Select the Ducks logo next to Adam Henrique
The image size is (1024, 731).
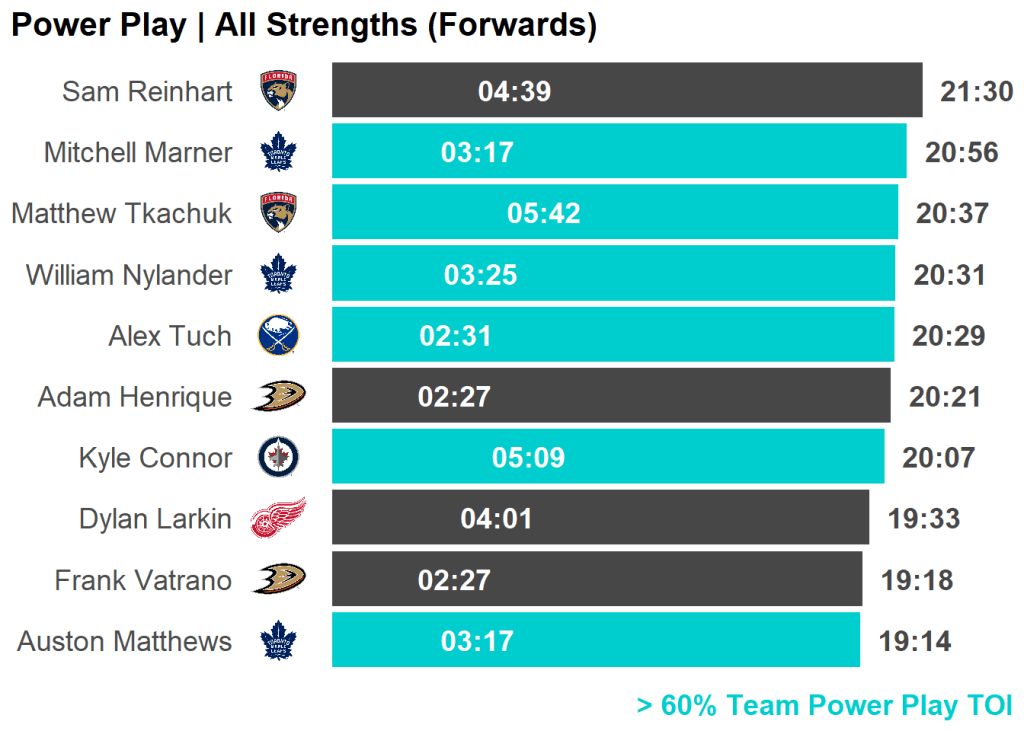279,396
